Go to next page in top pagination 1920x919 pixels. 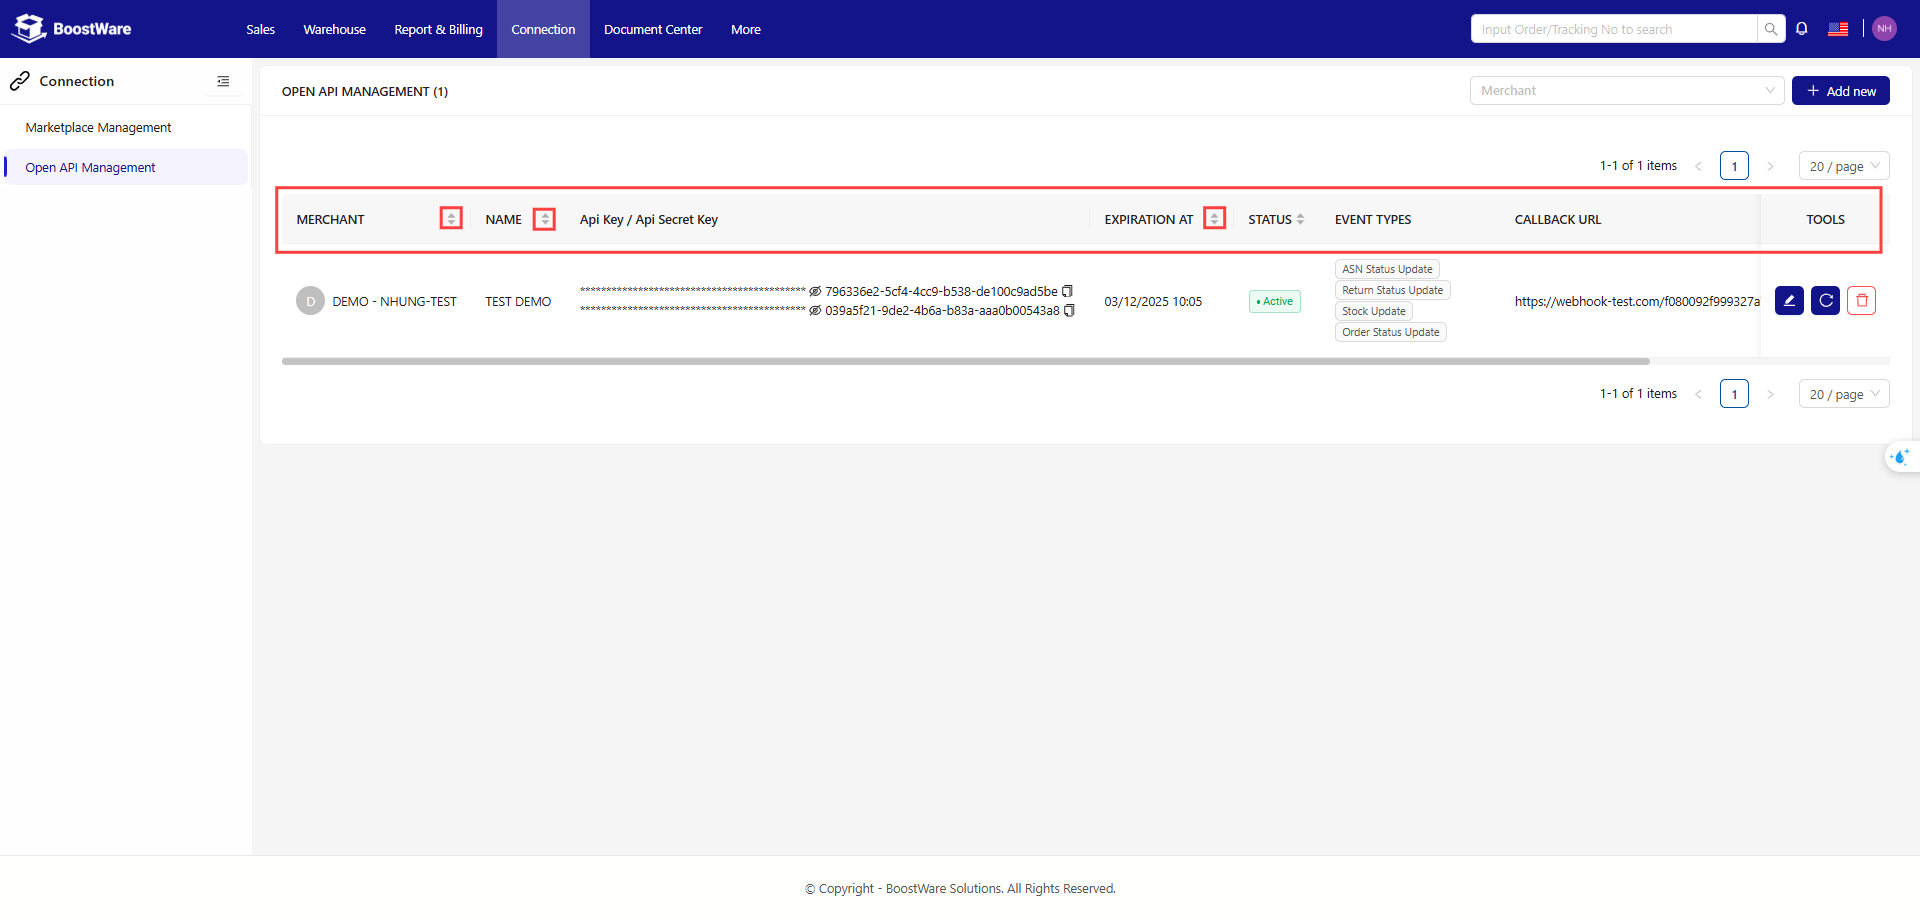[x=1770, y=166]
